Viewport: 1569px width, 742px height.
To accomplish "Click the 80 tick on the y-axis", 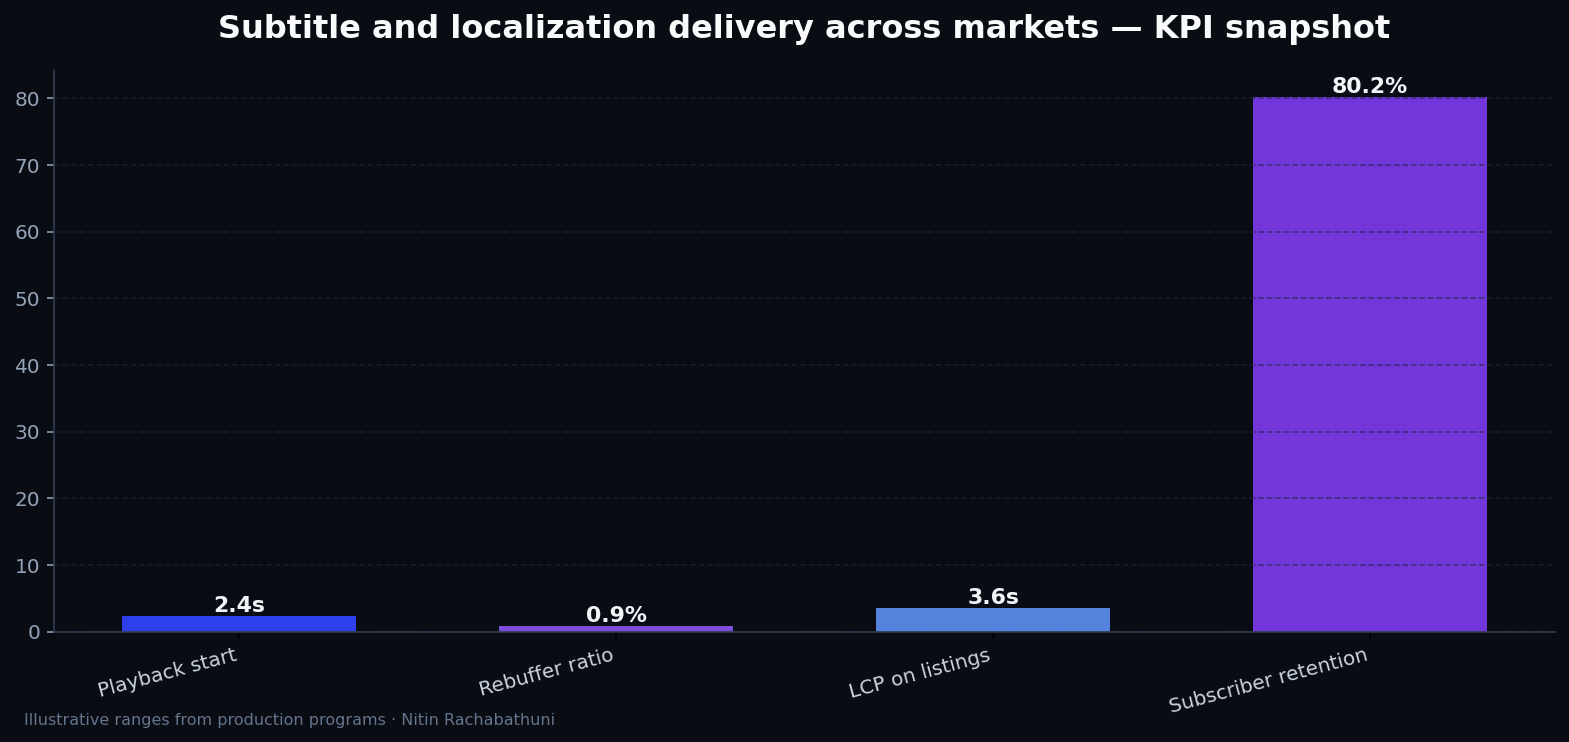I will [27, 99].
